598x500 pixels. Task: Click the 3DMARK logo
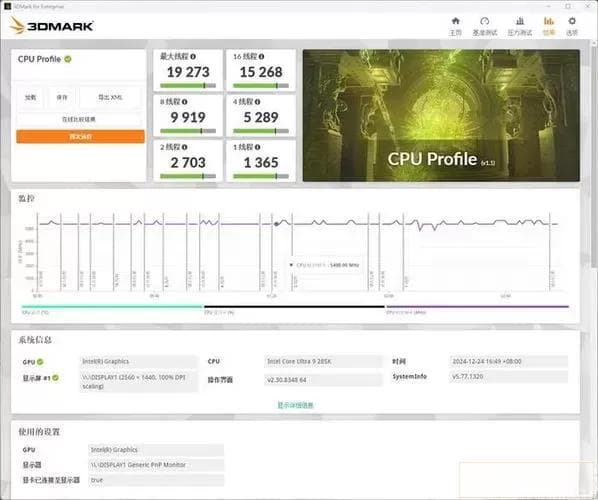52,26
